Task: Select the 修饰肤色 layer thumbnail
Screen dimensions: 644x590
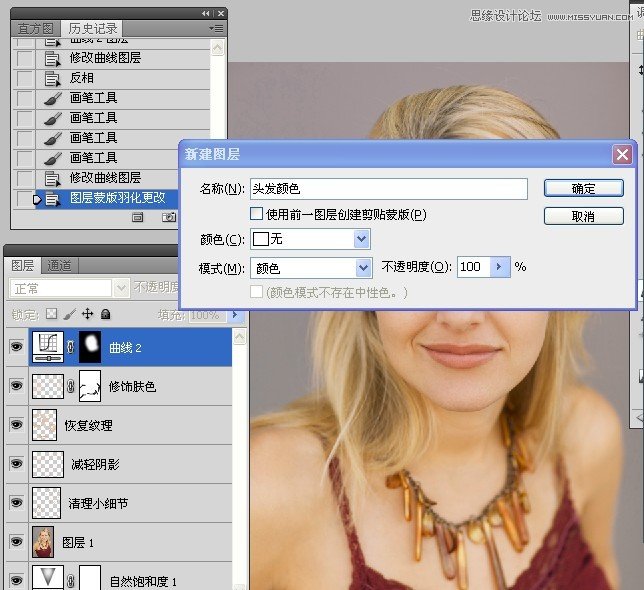Action: tap(48, 386)
